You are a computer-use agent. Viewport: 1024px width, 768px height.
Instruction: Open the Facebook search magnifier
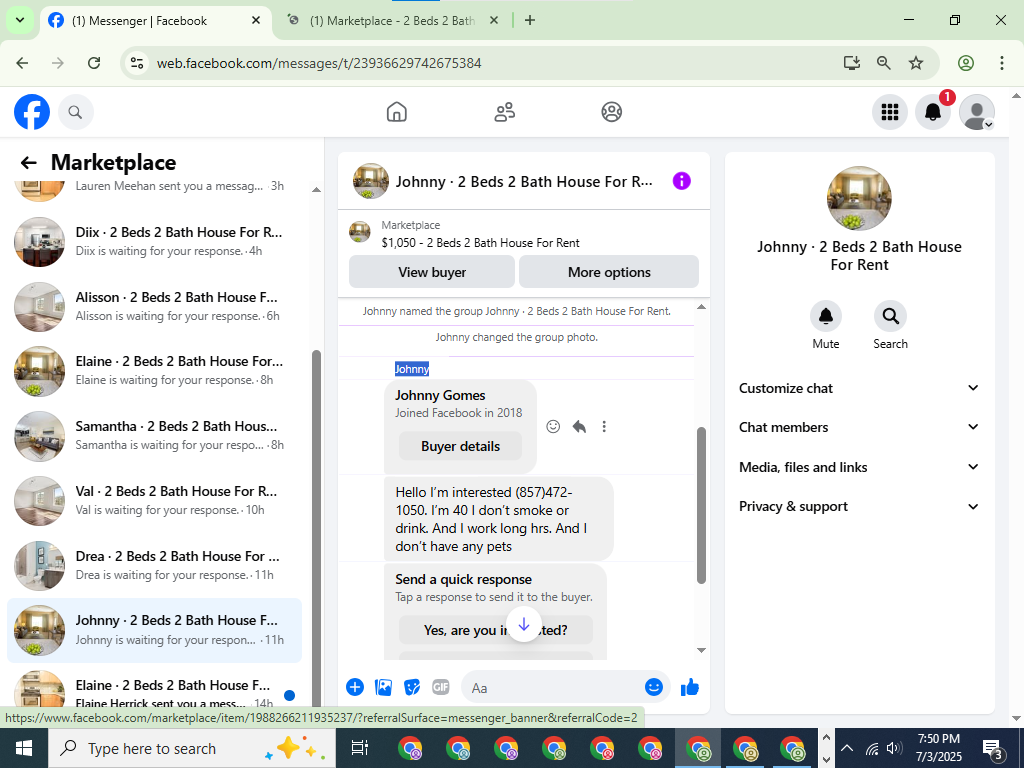pos(76,112)
